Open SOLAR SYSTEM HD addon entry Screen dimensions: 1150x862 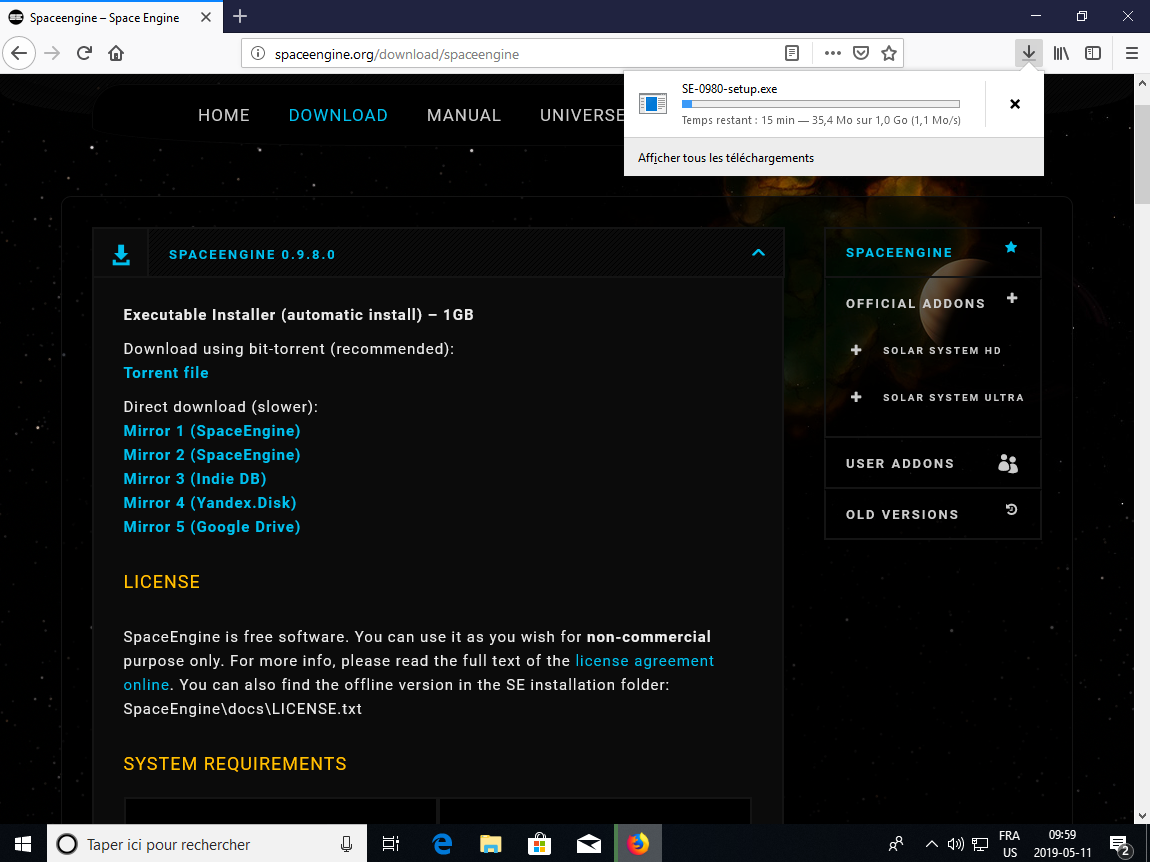pos(942,351)
